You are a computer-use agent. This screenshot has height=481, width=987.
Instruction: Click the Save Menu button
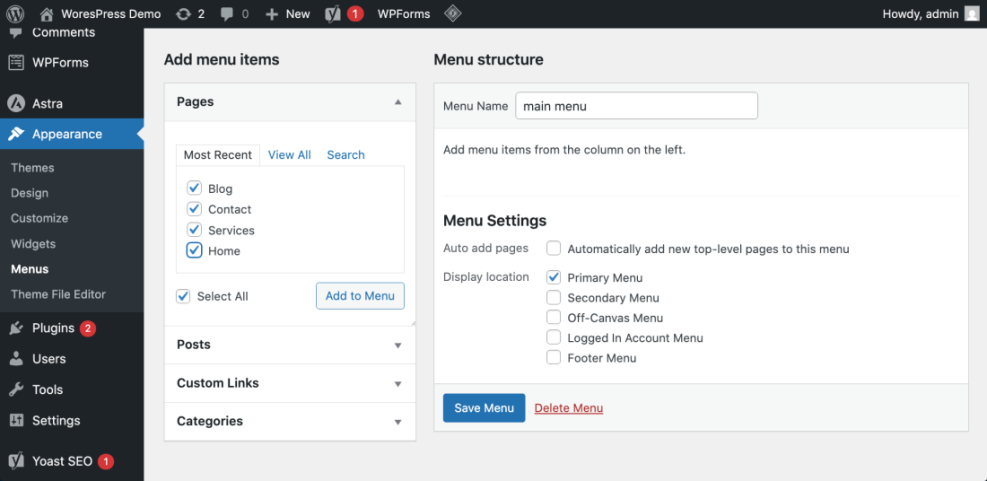click(484, 408)
